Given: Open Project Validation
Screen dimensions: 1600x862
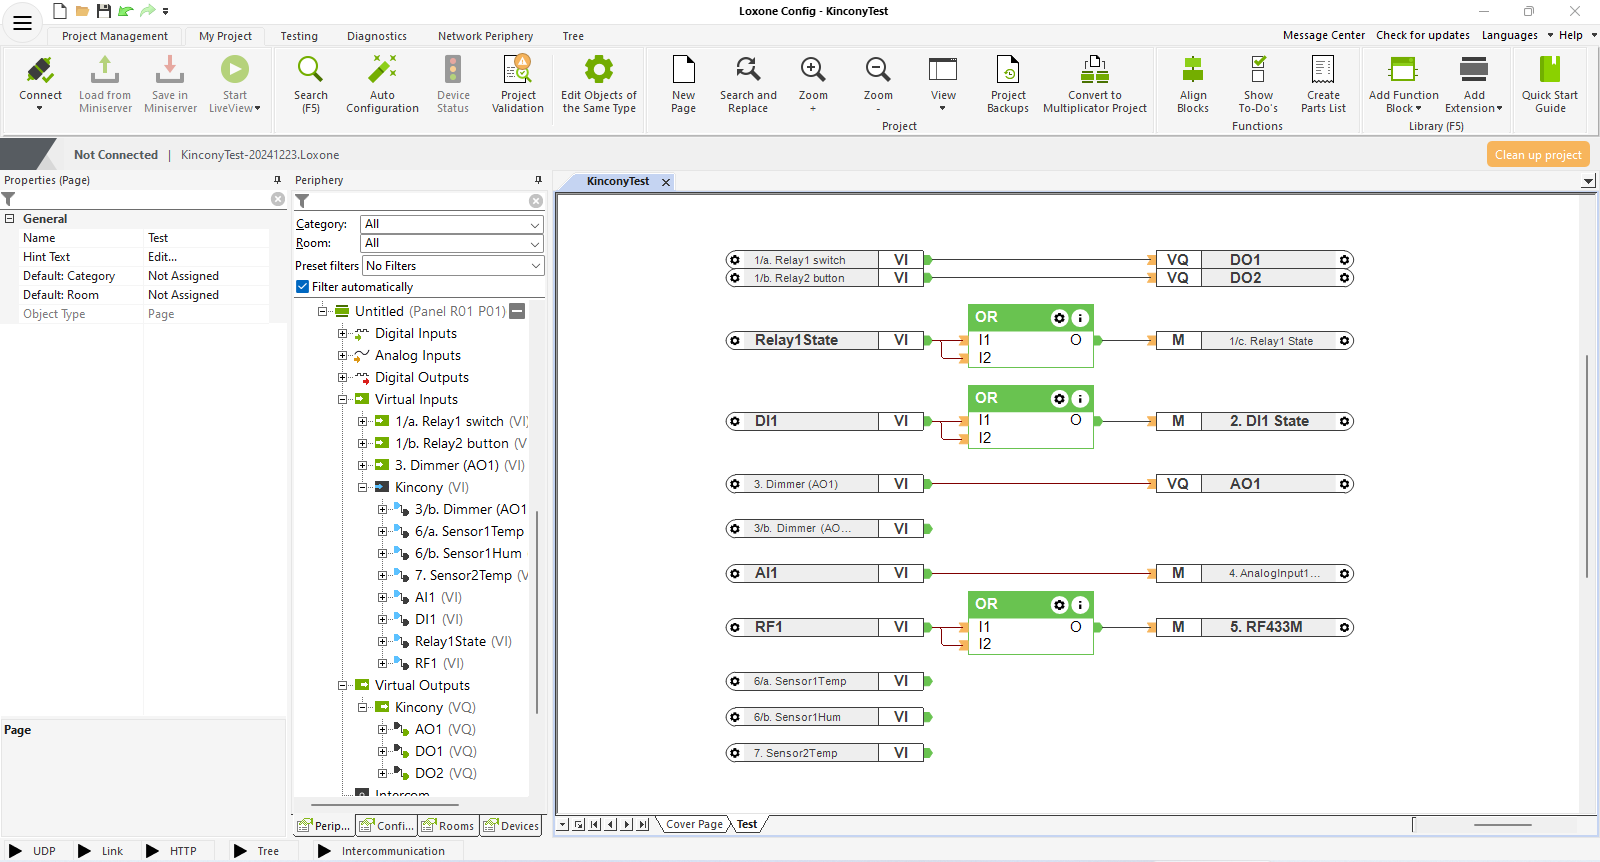Looking at the screenshot, I should pos(518,84).
